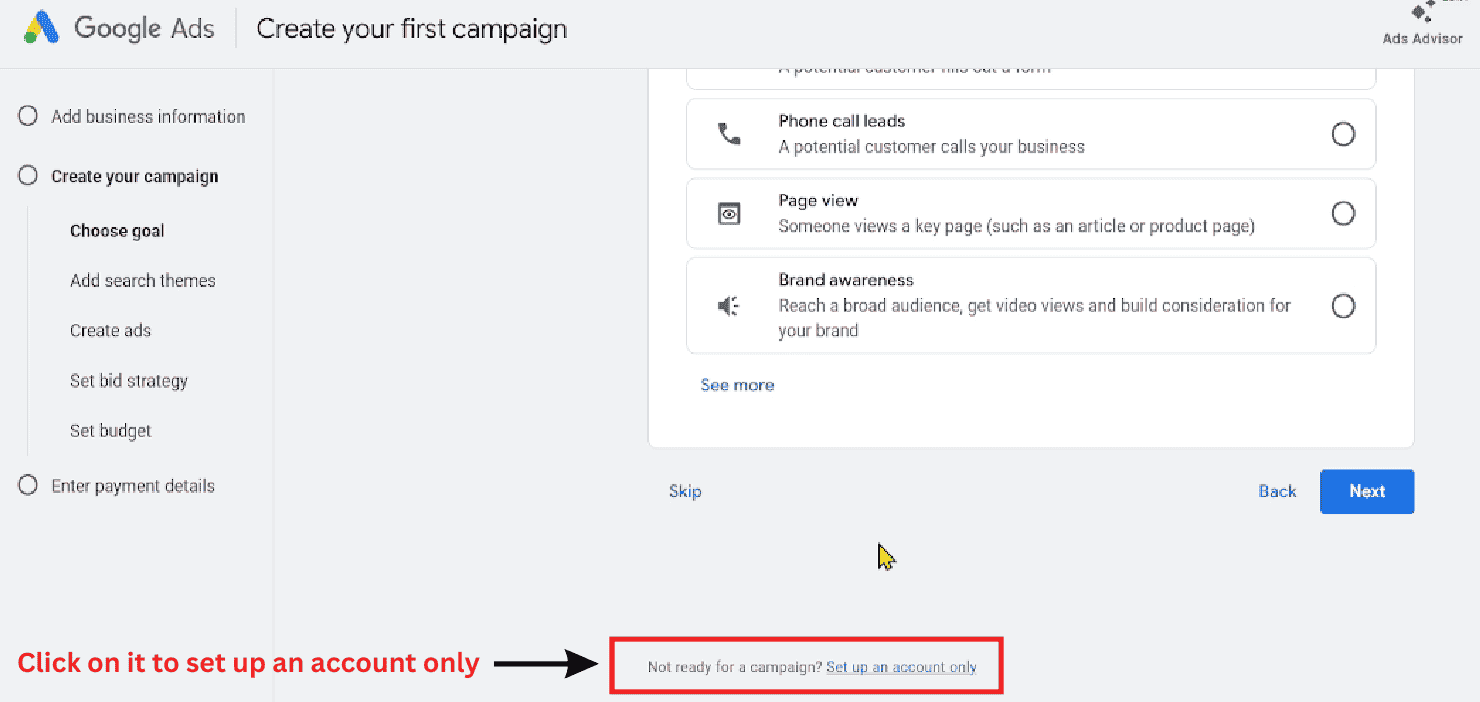
Task: Open the Set budget step
Action: click(x=110, y=430)
